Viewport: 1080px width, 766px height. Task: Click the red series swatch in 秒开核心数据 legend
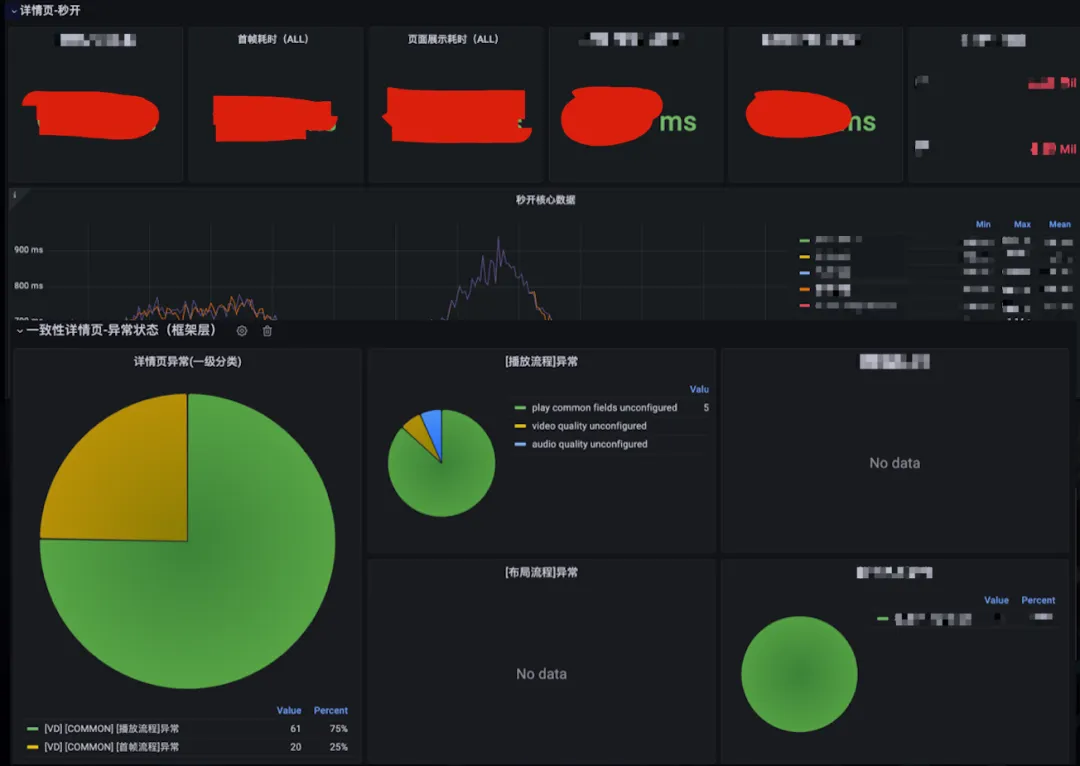coord(804,305)
